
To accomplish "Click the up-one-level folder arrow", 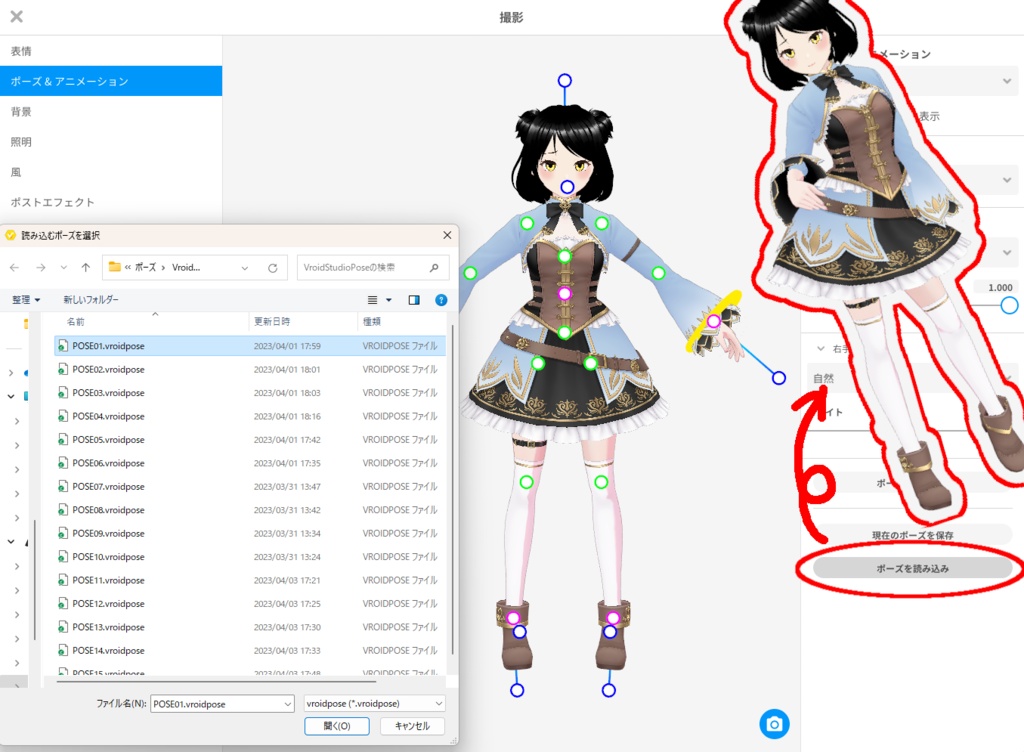I will [86, 267].
